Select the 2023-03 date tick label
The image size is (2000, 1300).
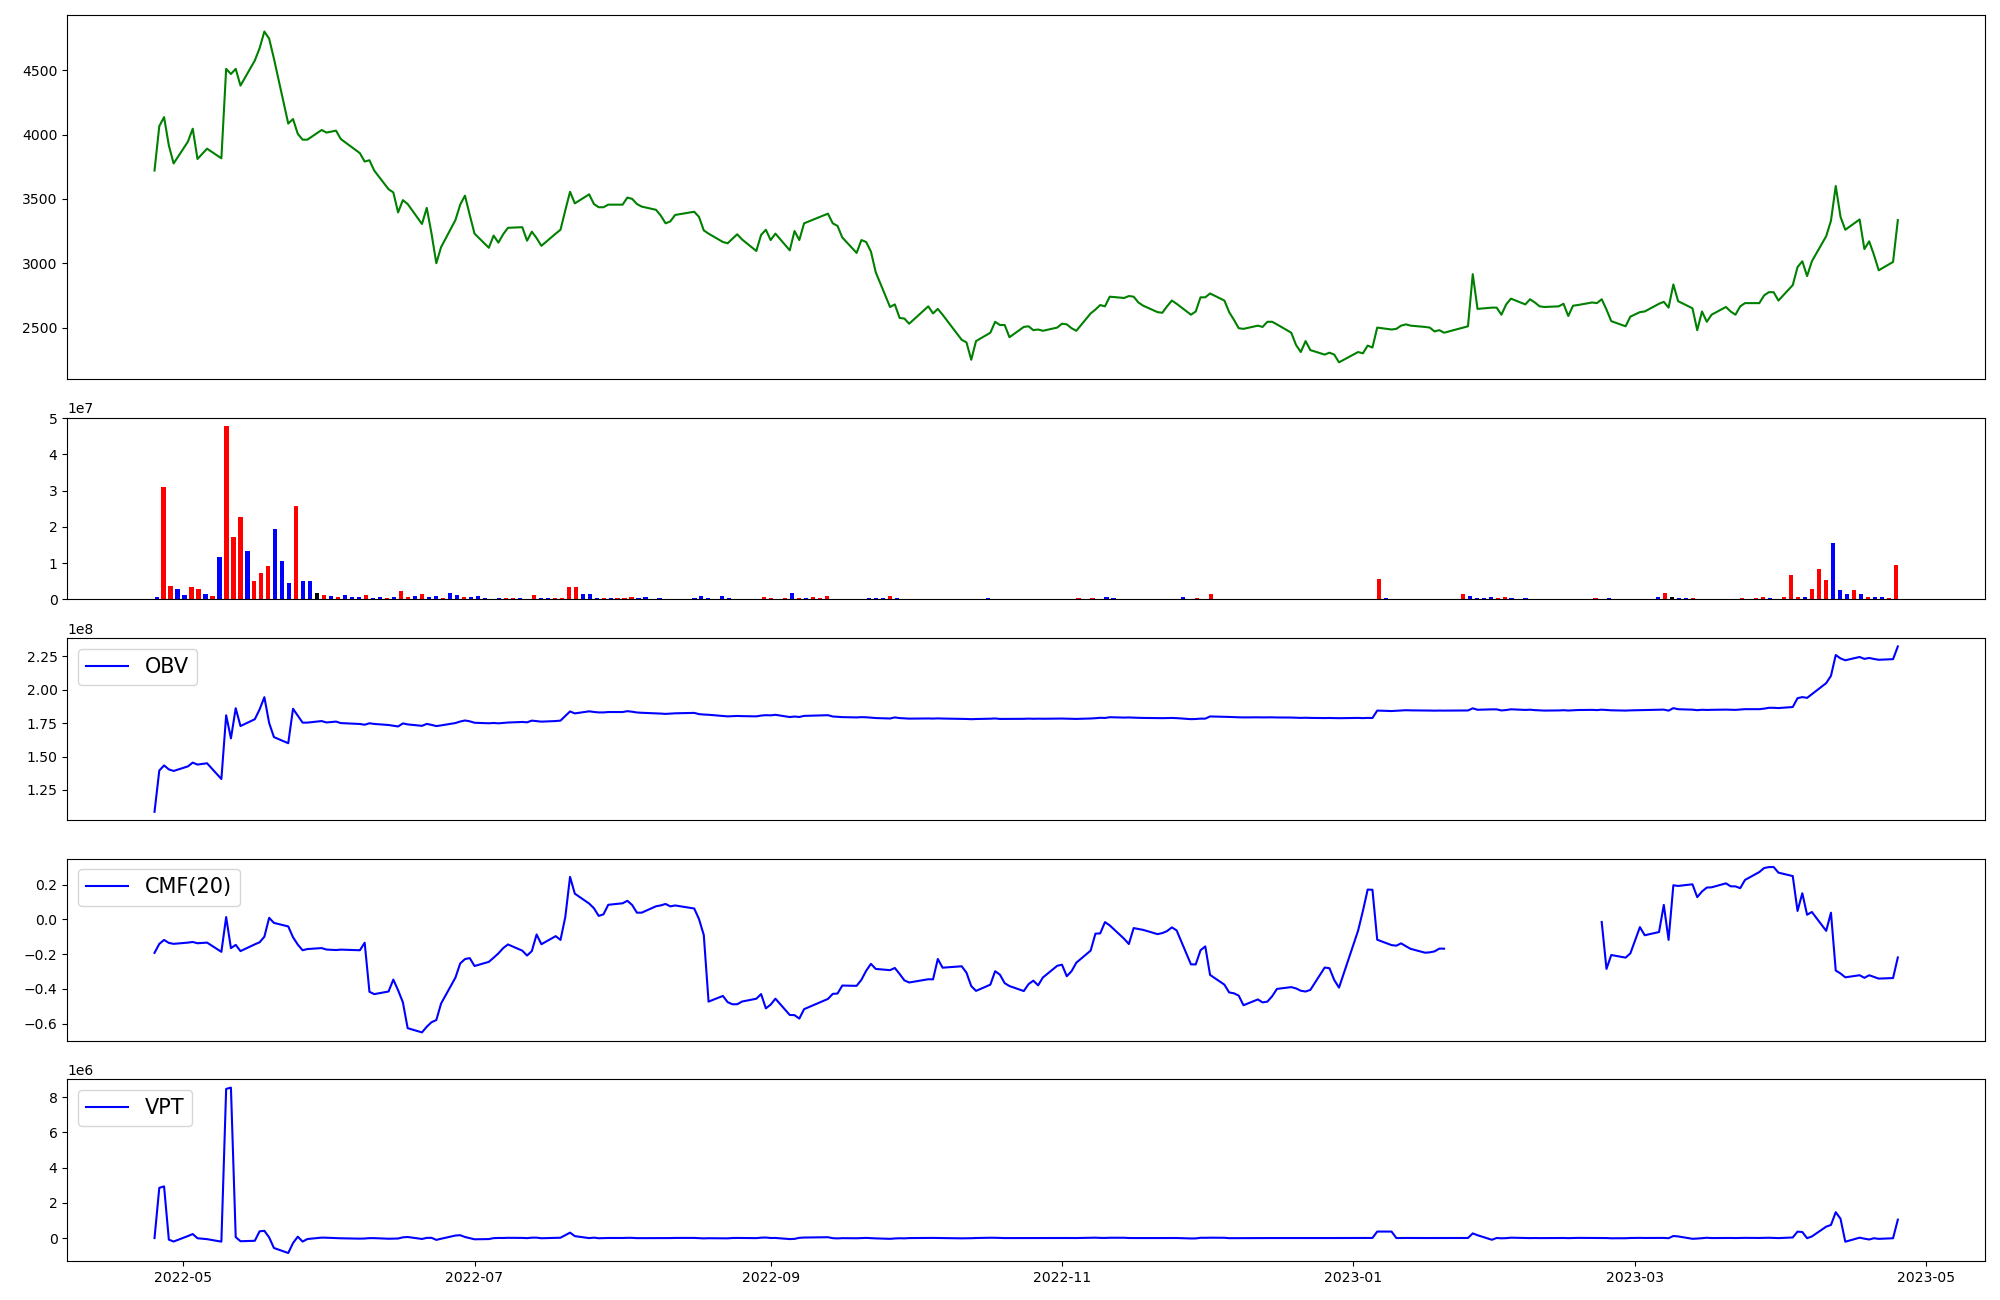pos(1634,1277)
